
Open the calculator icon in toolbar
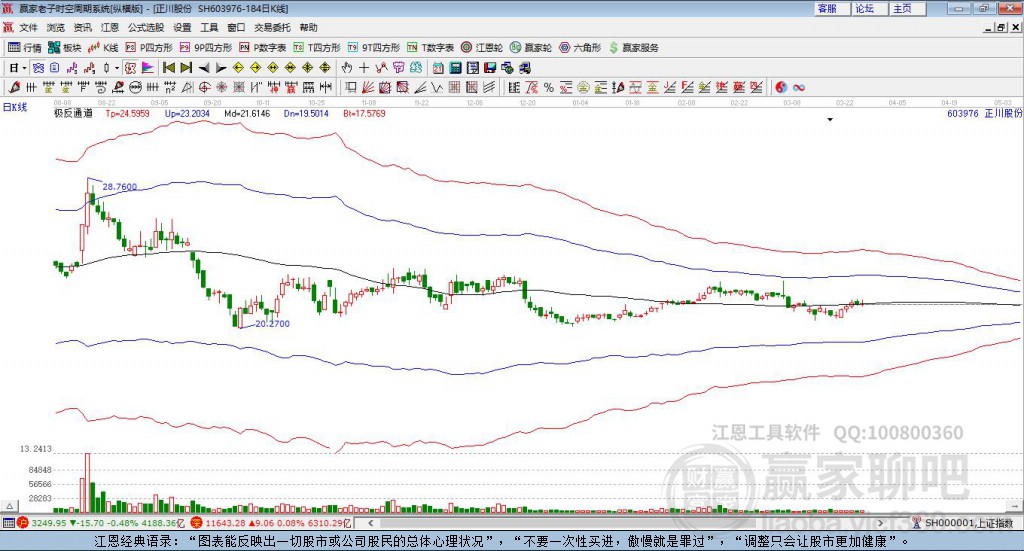pyautogui.click(x=456, y=68)
